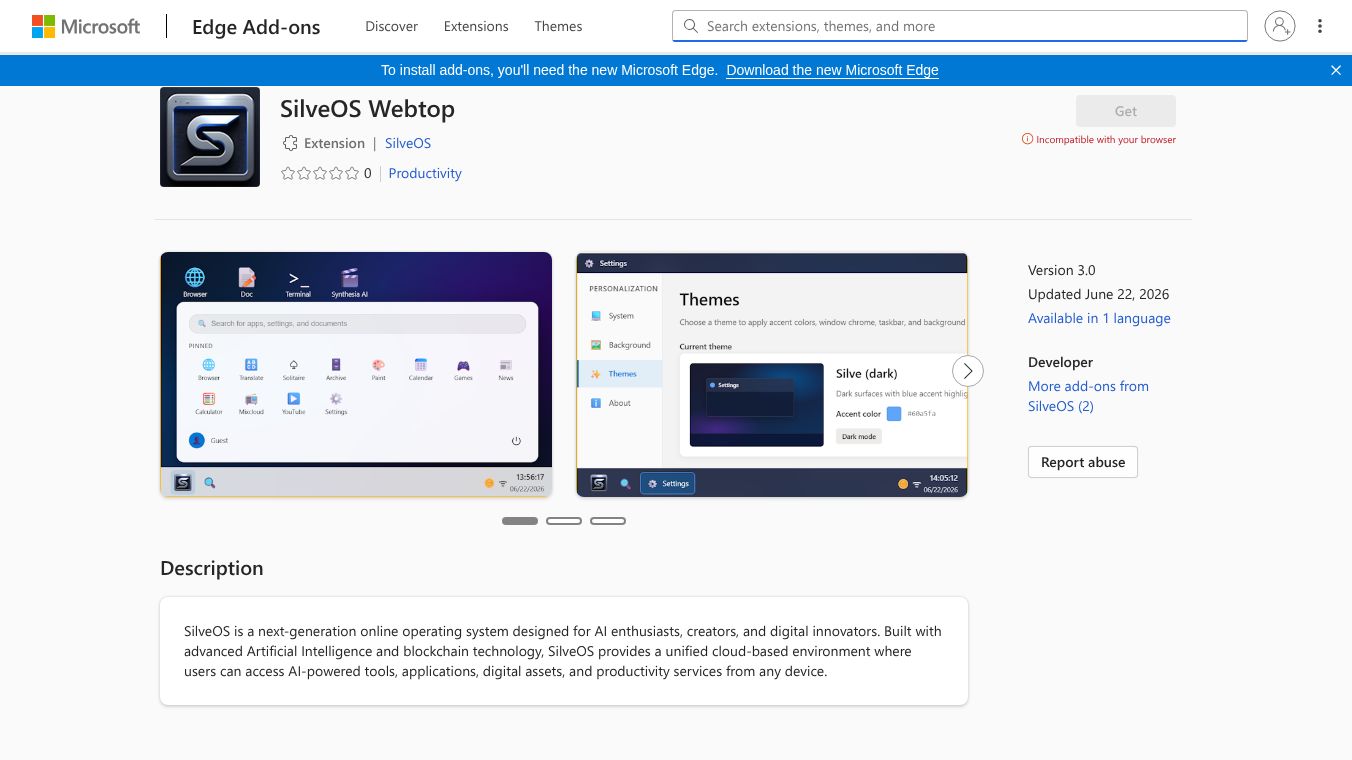This screenshot has height=760, width=1352.
Task: Open the first screenshot of start menu
Action: click(x=356, y=374)
